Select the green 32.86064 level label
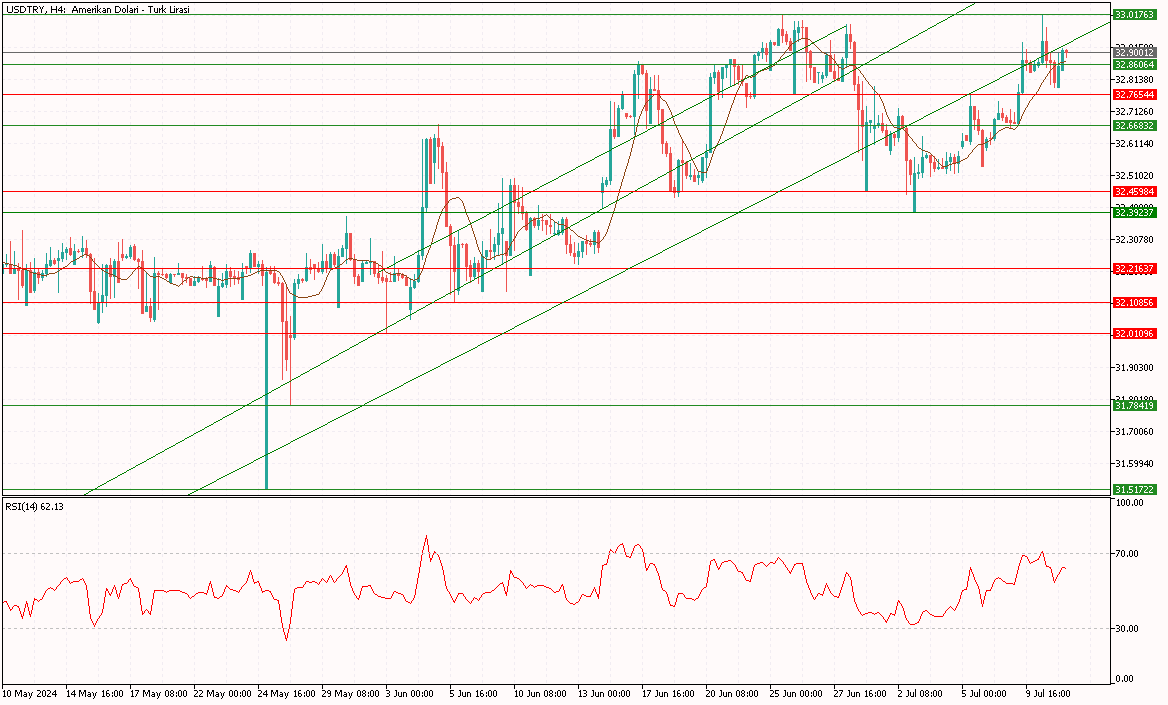This screenshot has height=705, width=1168. click(1134, 65)
